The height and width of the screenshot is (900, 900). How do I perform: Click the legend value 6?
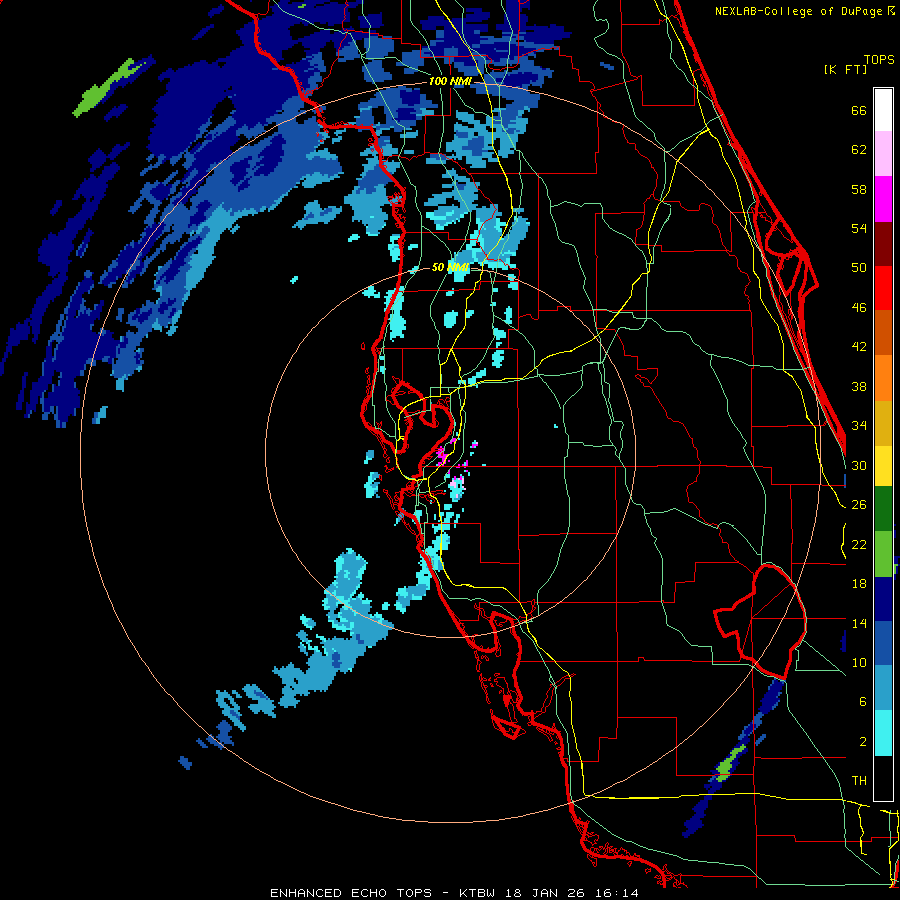(x=862, y=702)
